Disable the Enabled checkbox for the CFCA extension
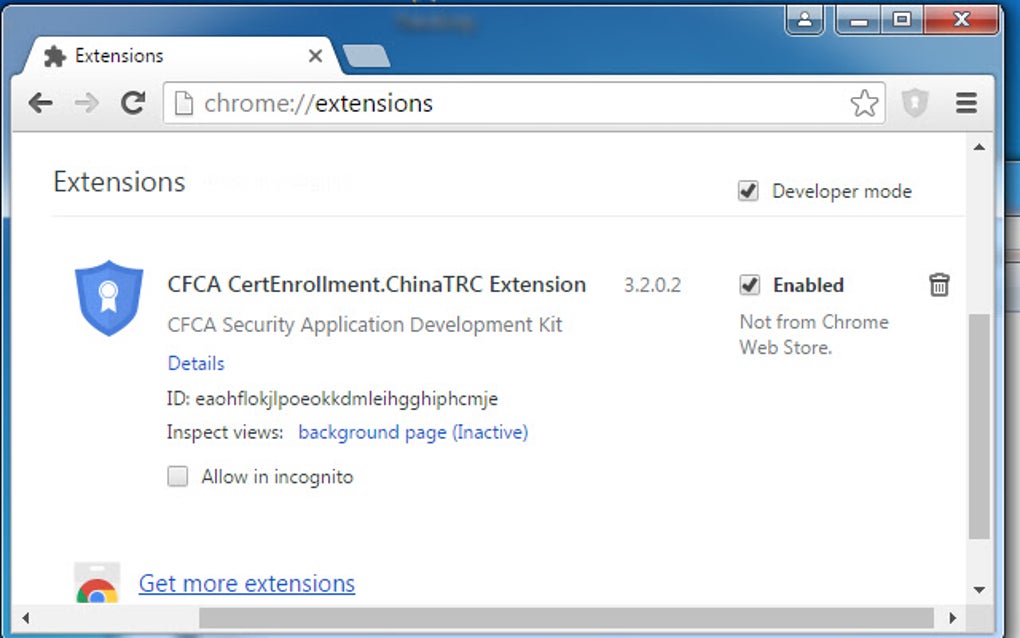Viewport: 1020px width, 638px height. 751,285
